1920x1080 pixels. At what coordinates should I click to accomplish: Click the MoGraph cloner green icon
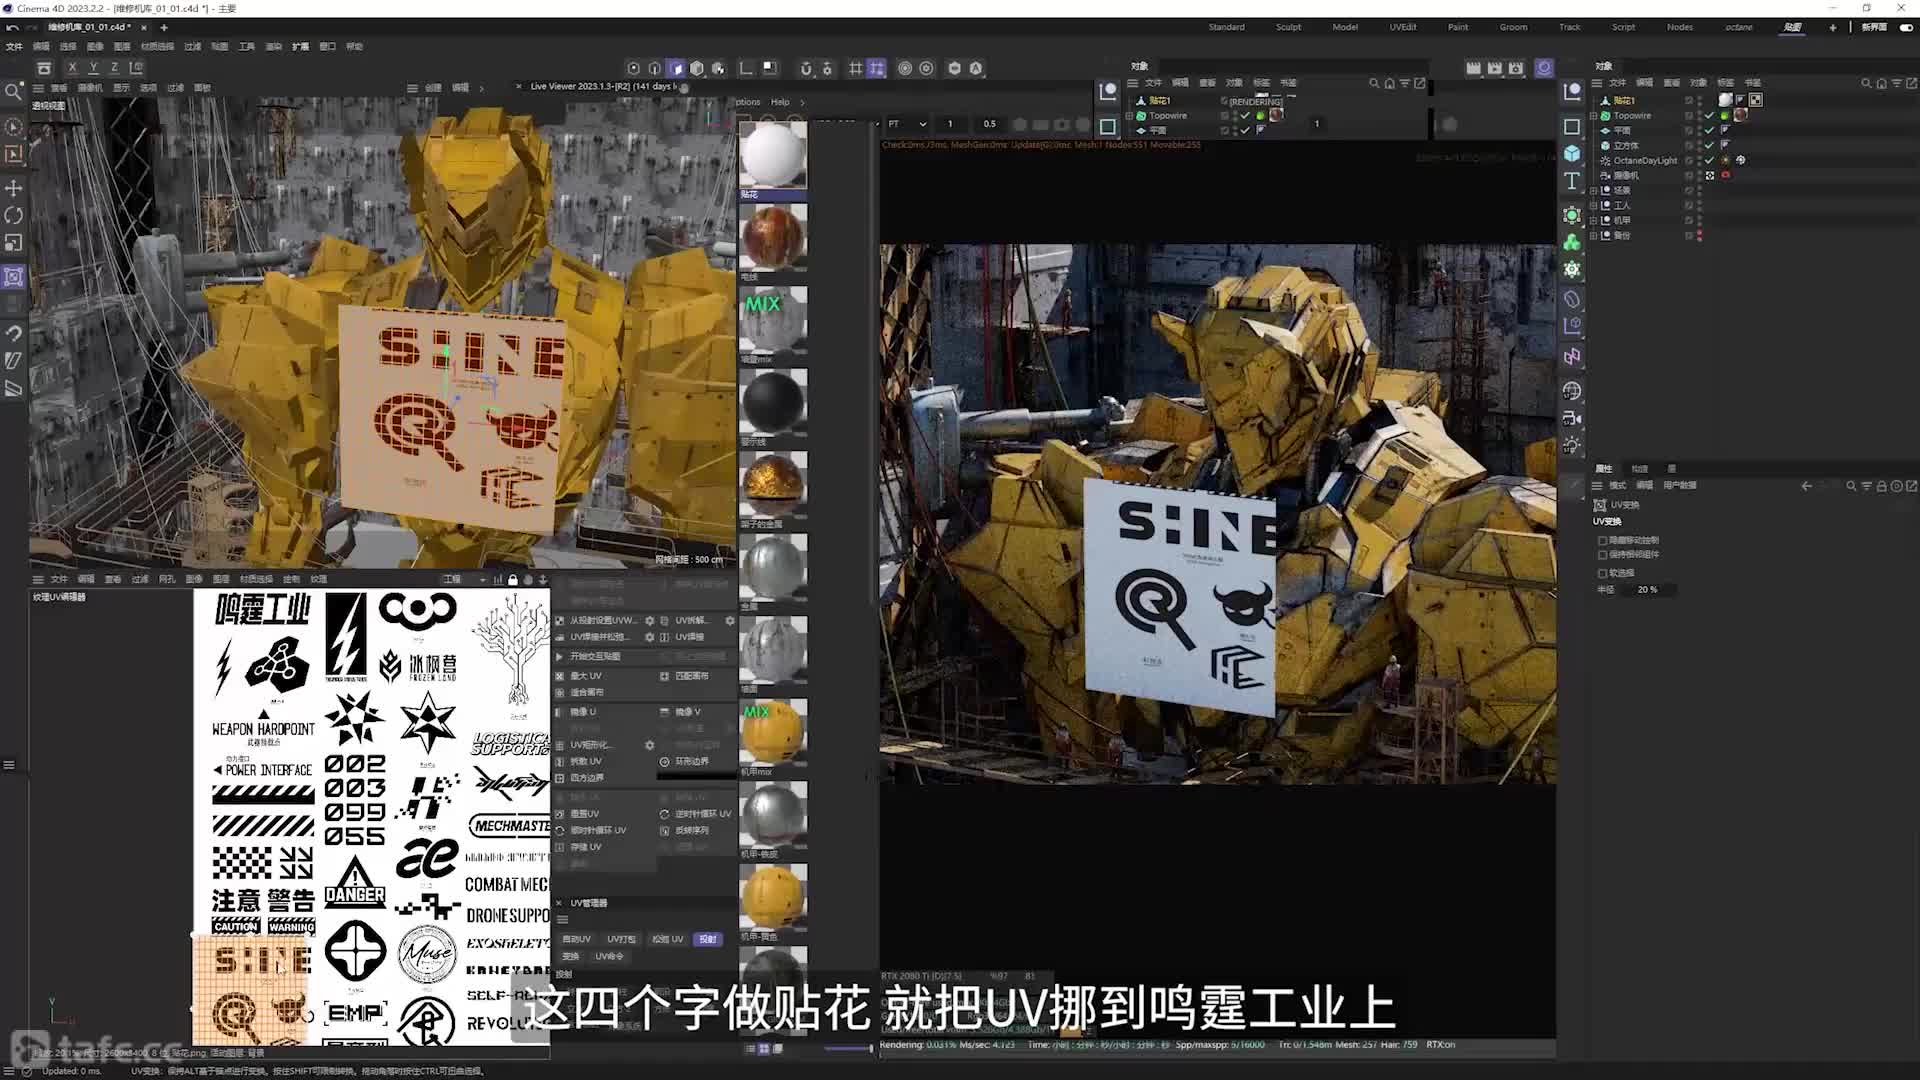point(1572,242)
